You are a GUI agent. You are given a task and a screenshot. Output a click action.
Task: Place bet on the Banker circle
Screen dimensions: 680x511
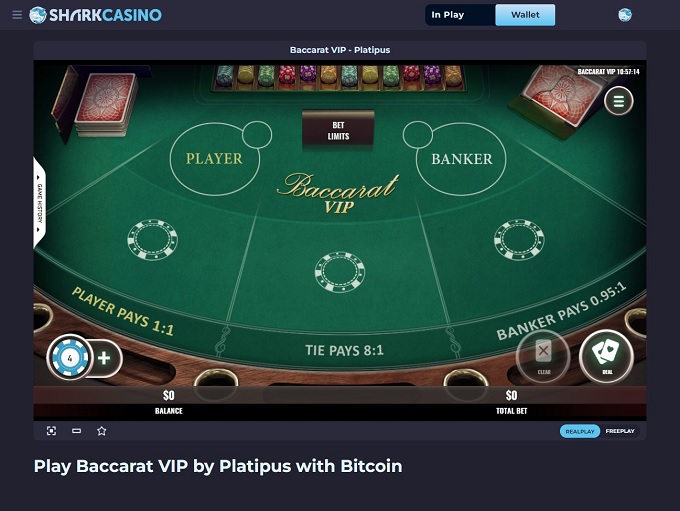[x=461, y=159]
